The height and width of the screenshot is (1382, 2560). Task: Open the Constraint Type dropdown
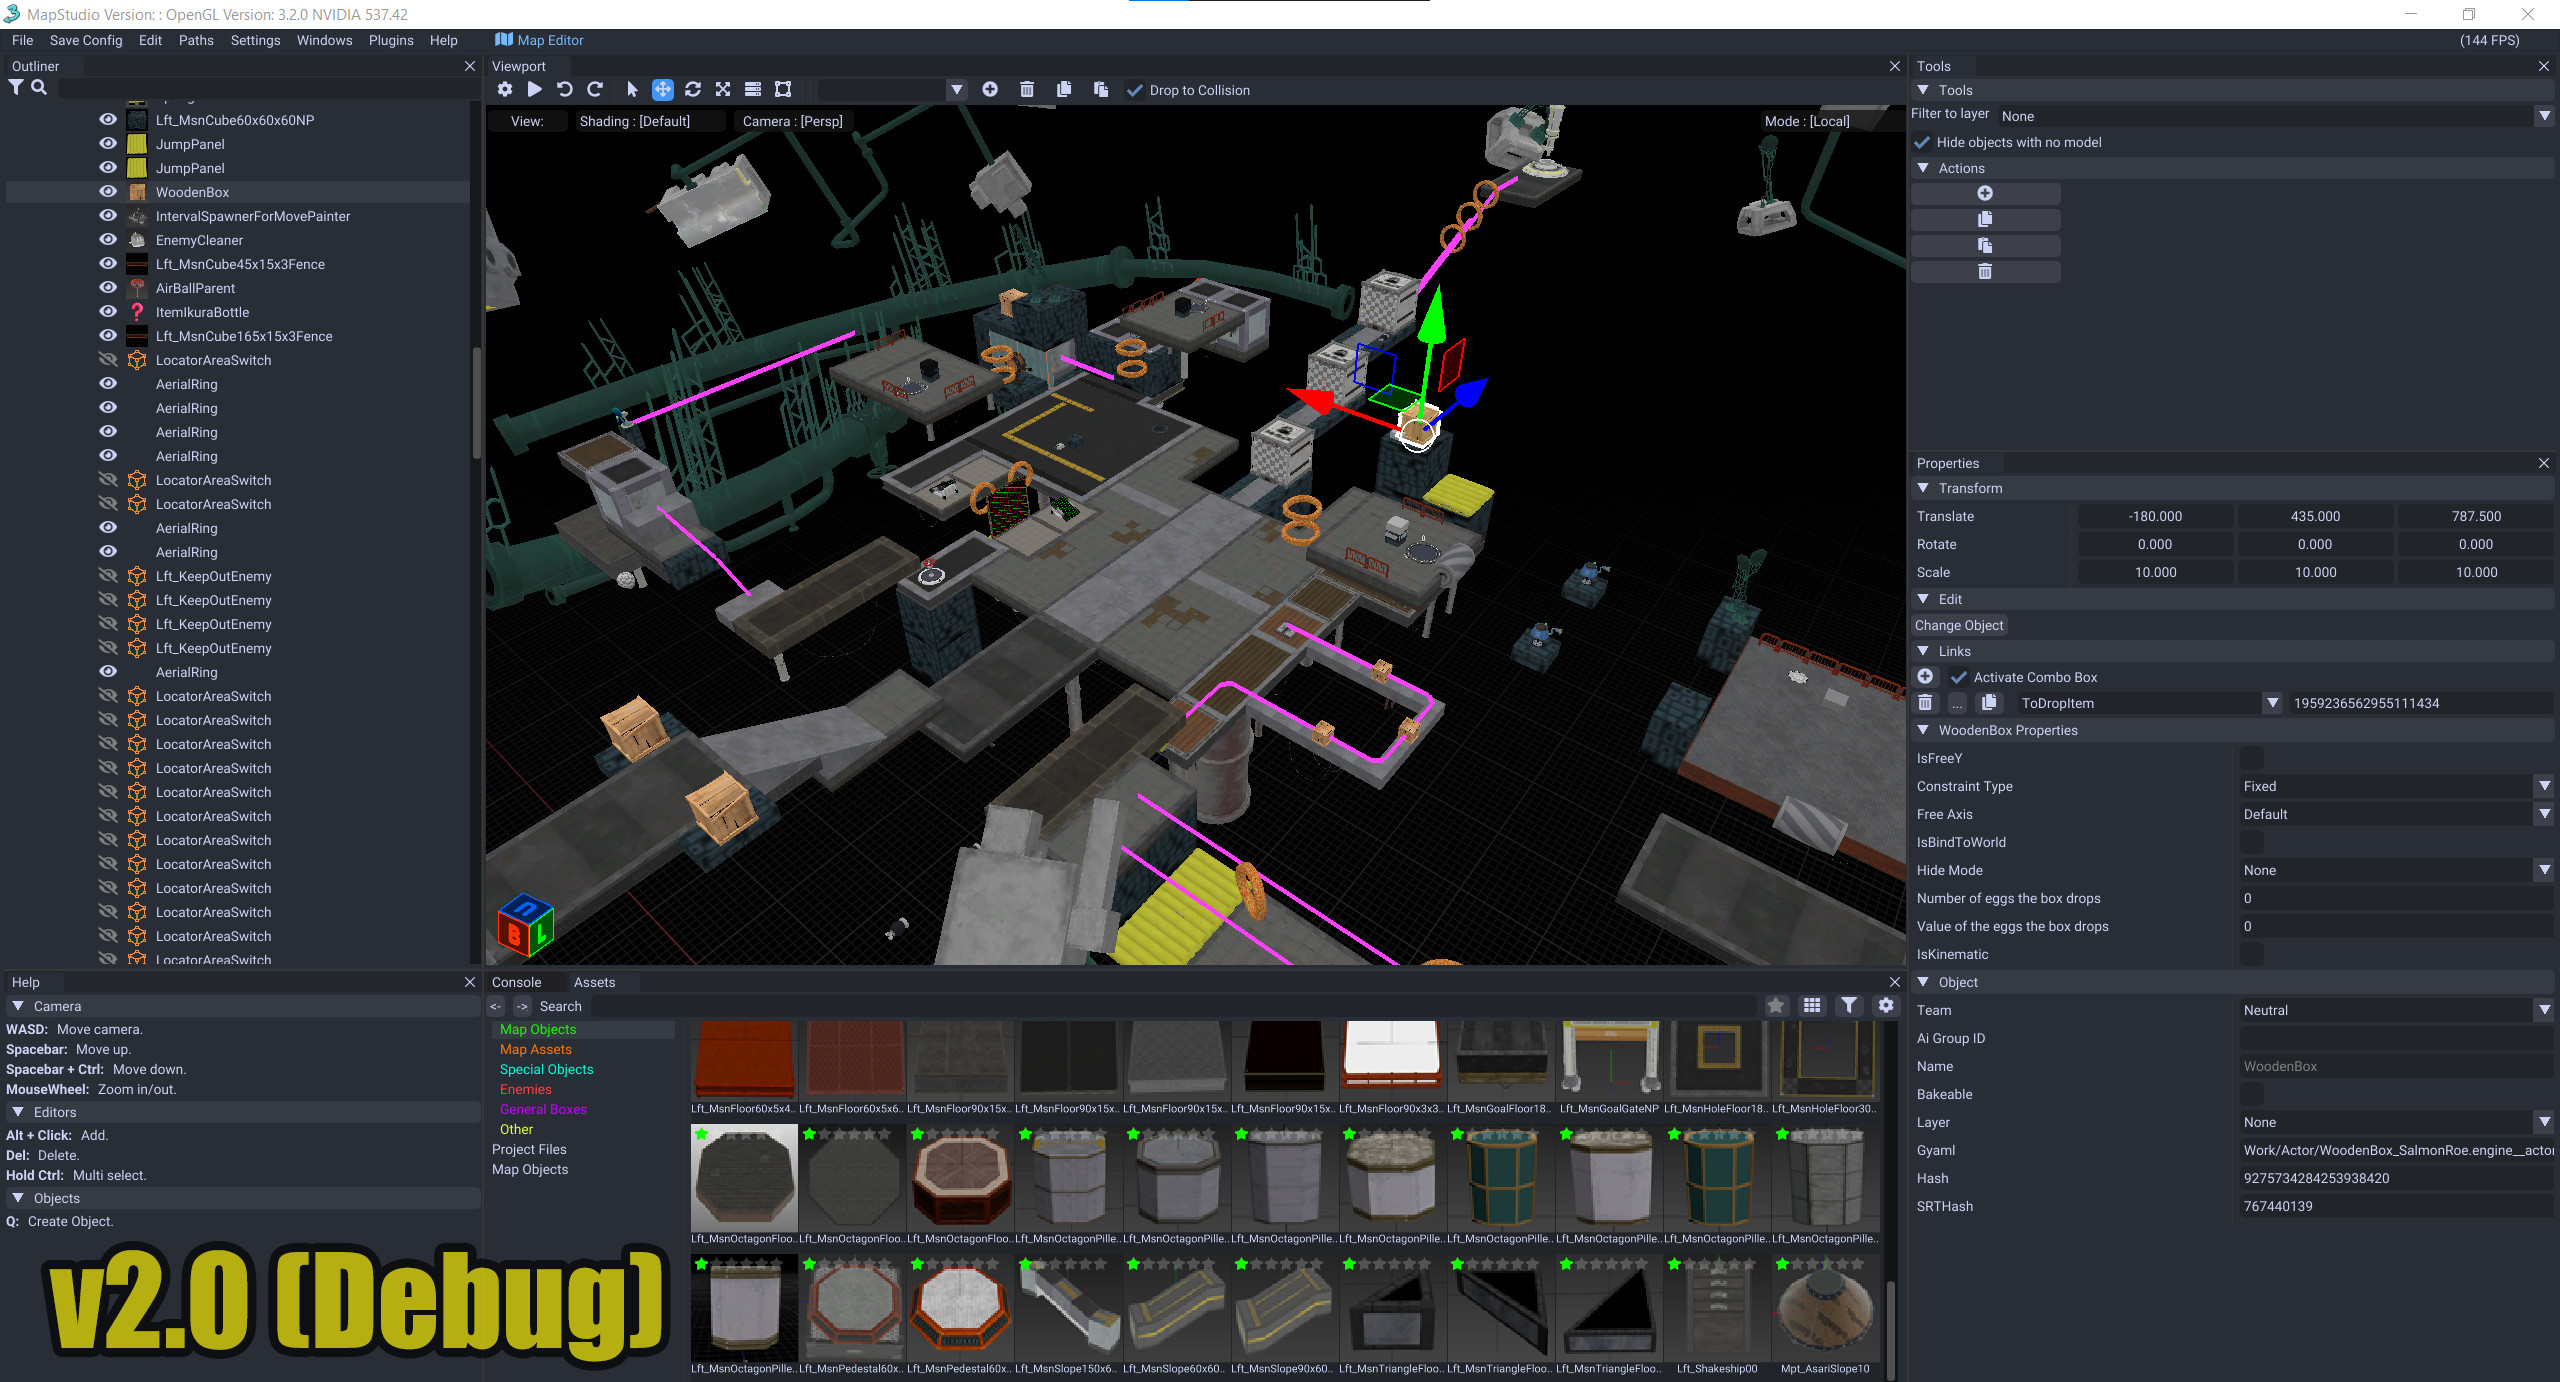[2543, 786]
